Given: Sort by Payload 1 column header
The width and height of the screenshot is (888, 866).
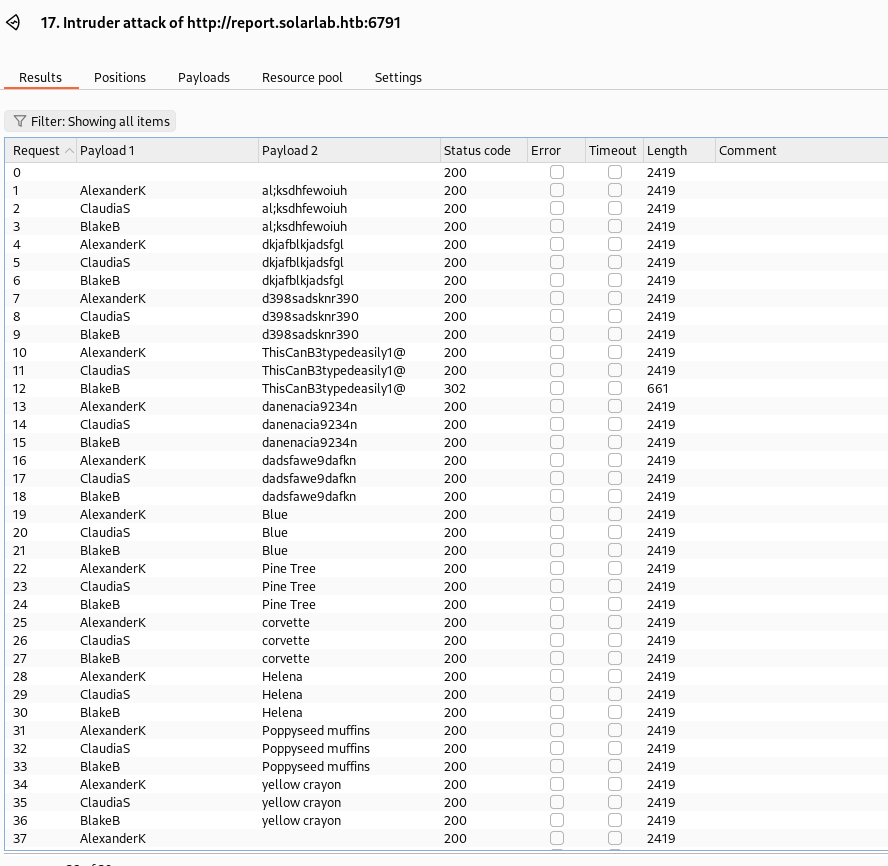Looking at the screenshot, I should click(x=107, y=151).
